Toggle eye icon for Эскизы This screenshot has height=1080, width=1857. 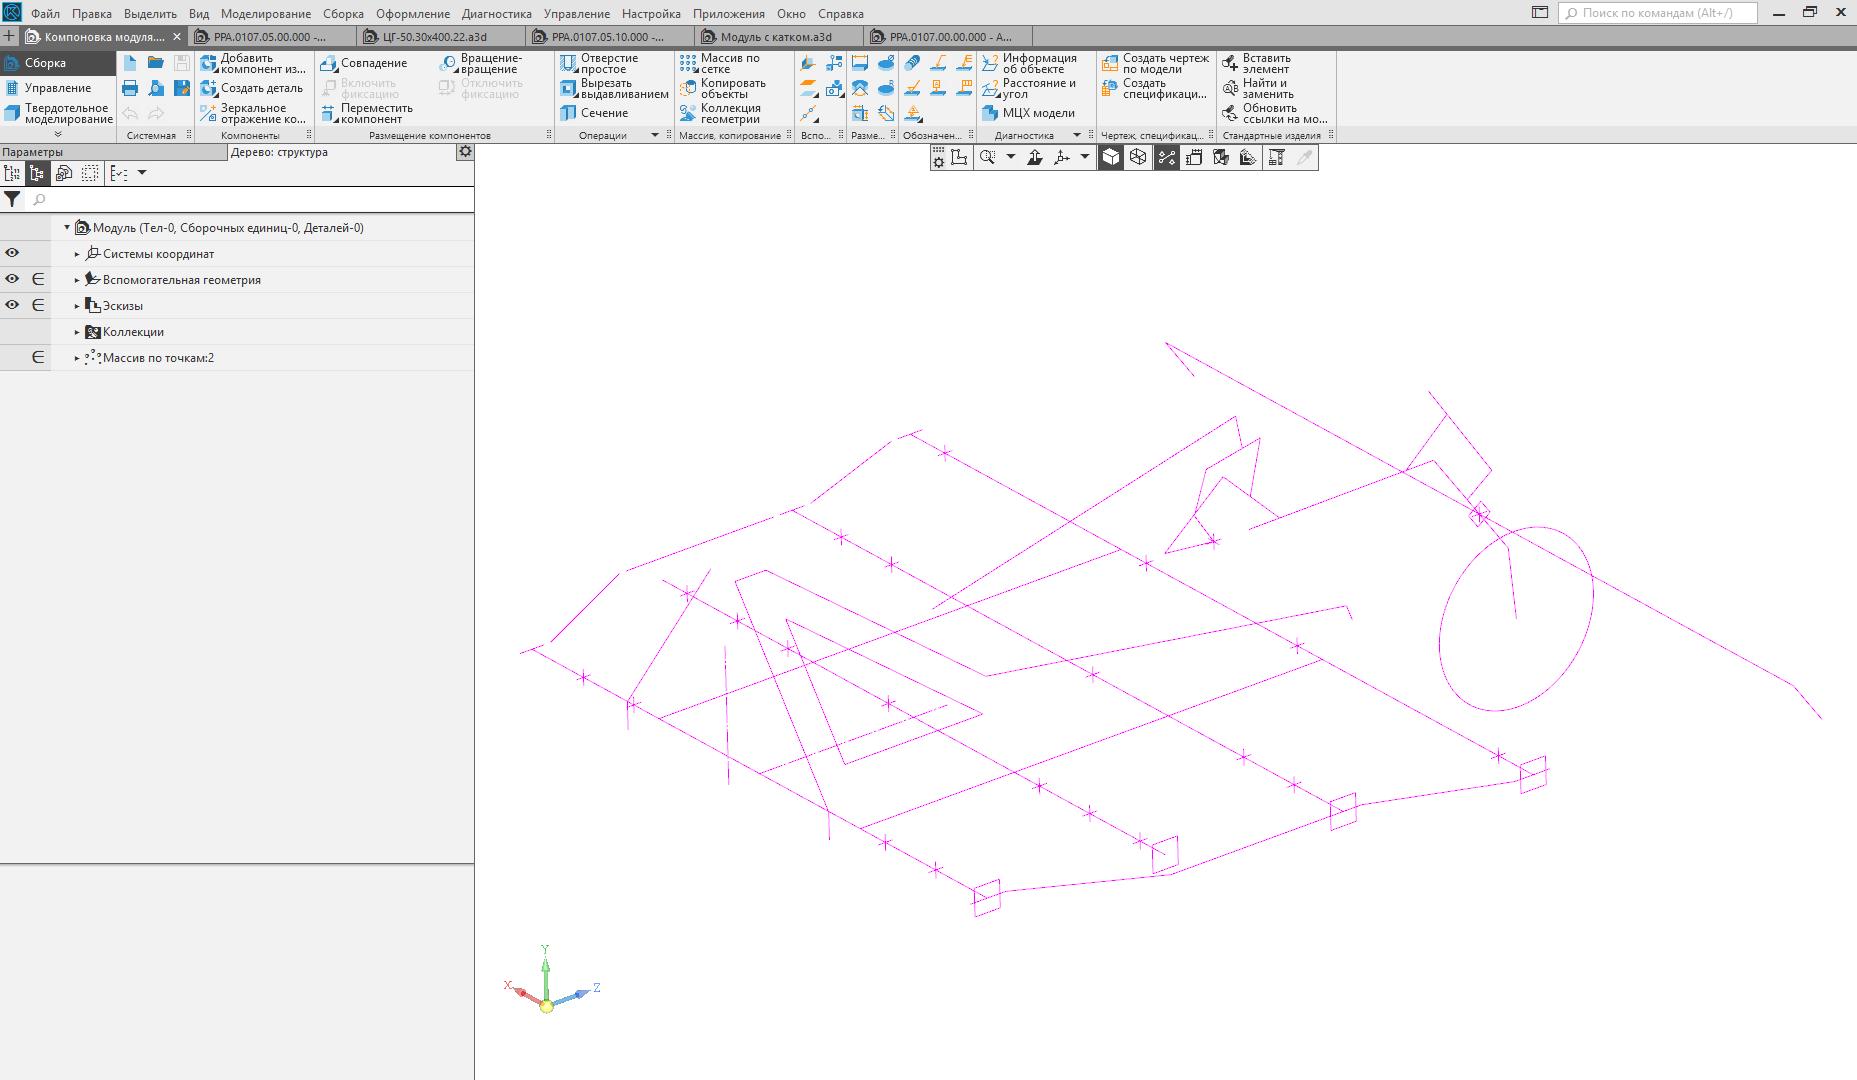coord(12,306)
